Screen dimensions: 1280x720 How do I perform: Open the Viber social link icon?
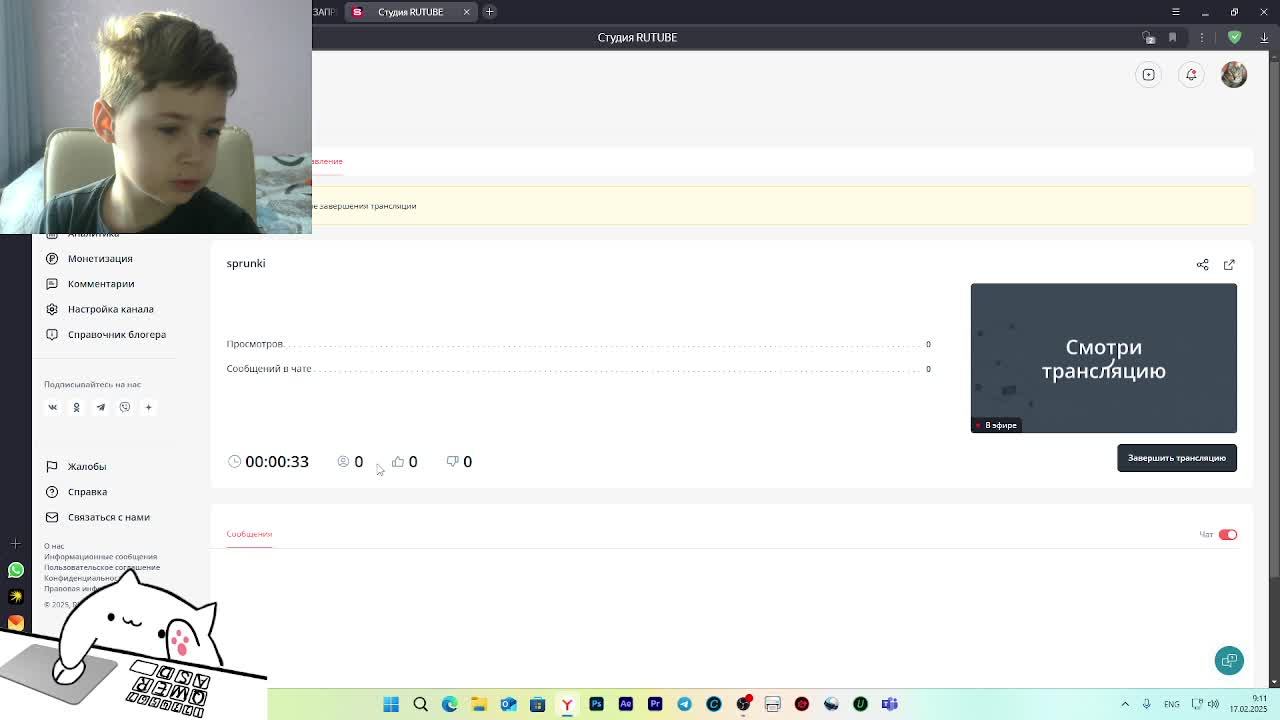tap(125, 407)
